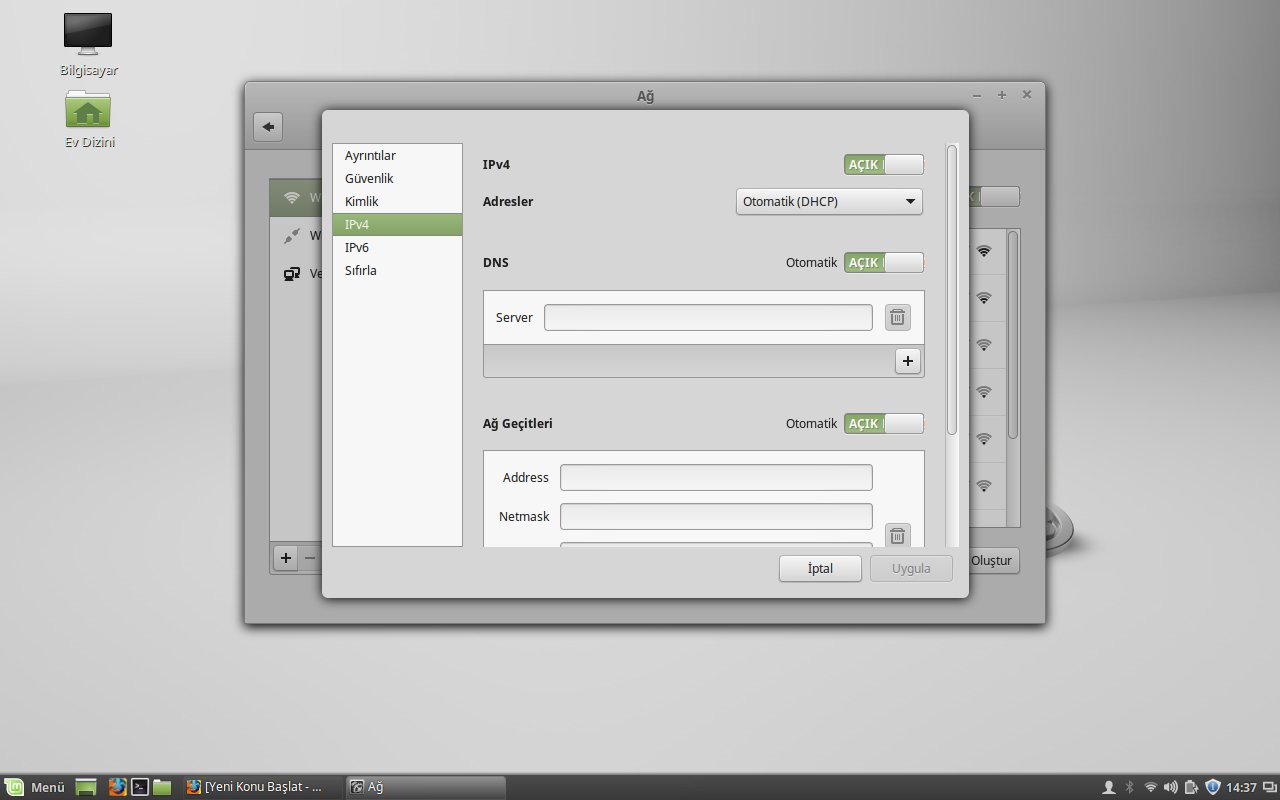The image size is (1280, 800).
Task: Toggle the wireless switch in the Ağ window behind
Action: pos(995,197)
